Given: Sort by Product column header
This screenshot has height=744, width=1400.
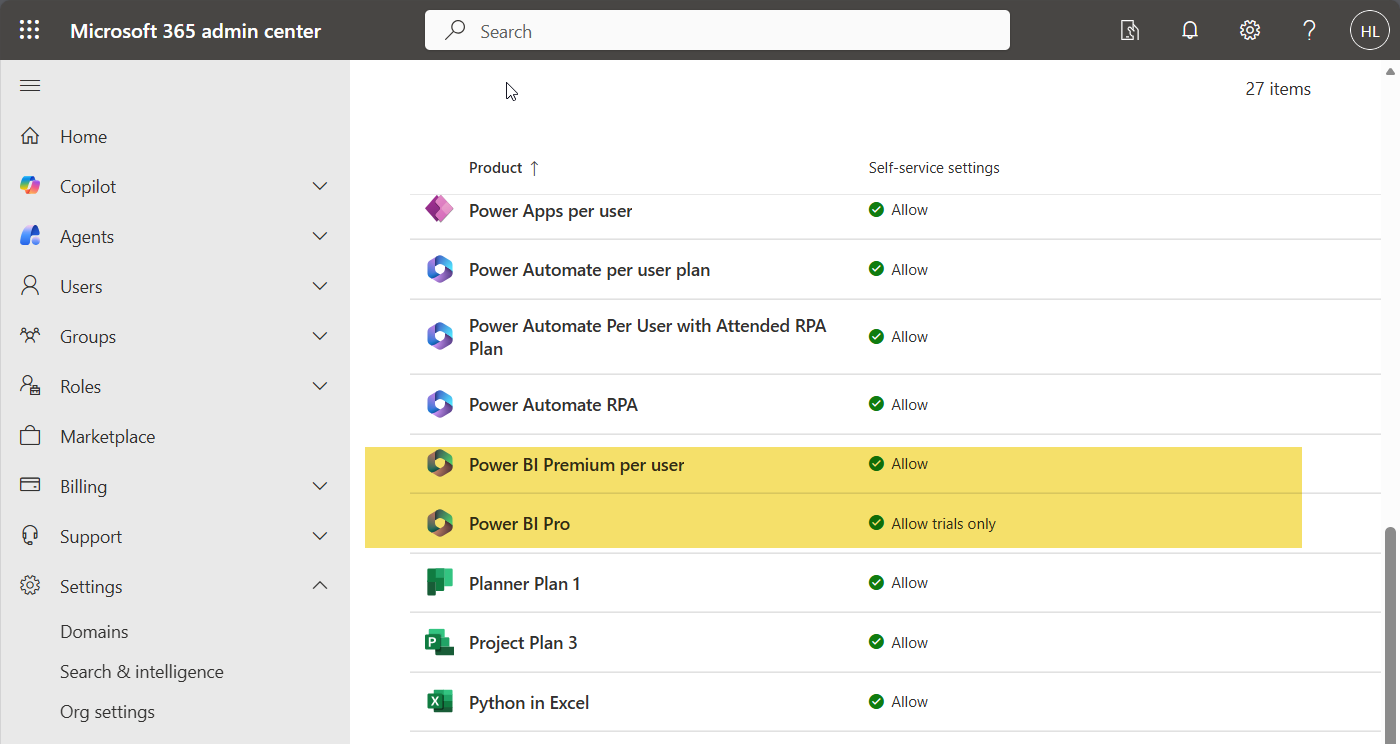Looking at the screenshot, I should tap(496, 168).
